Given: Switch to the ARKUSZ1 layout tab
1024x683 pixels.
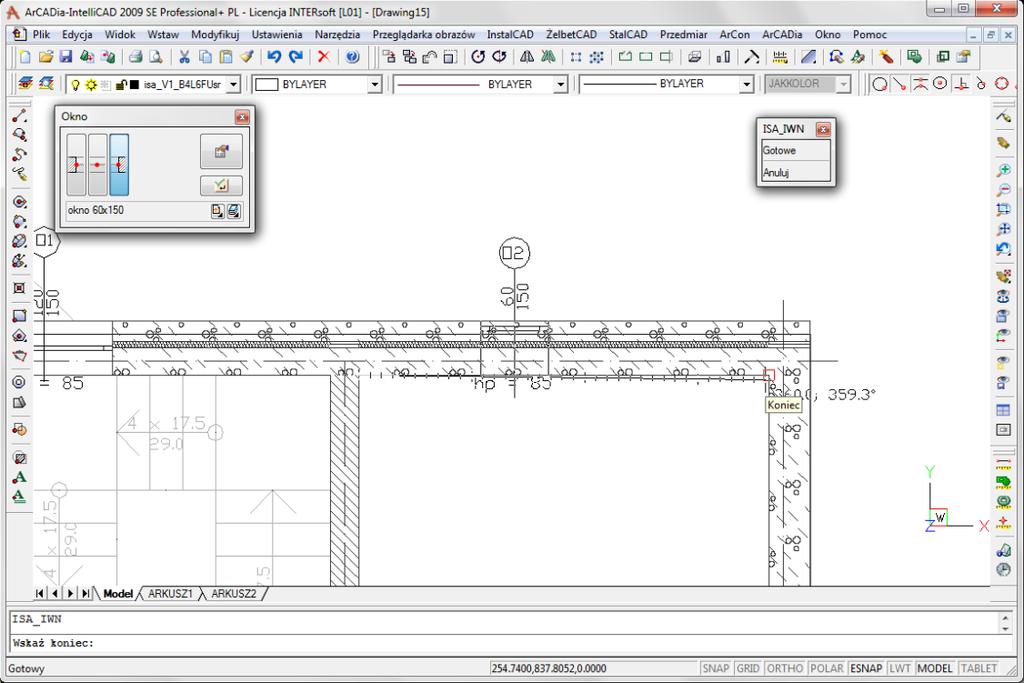Looking at the screenshot, I should coord(170,594).
